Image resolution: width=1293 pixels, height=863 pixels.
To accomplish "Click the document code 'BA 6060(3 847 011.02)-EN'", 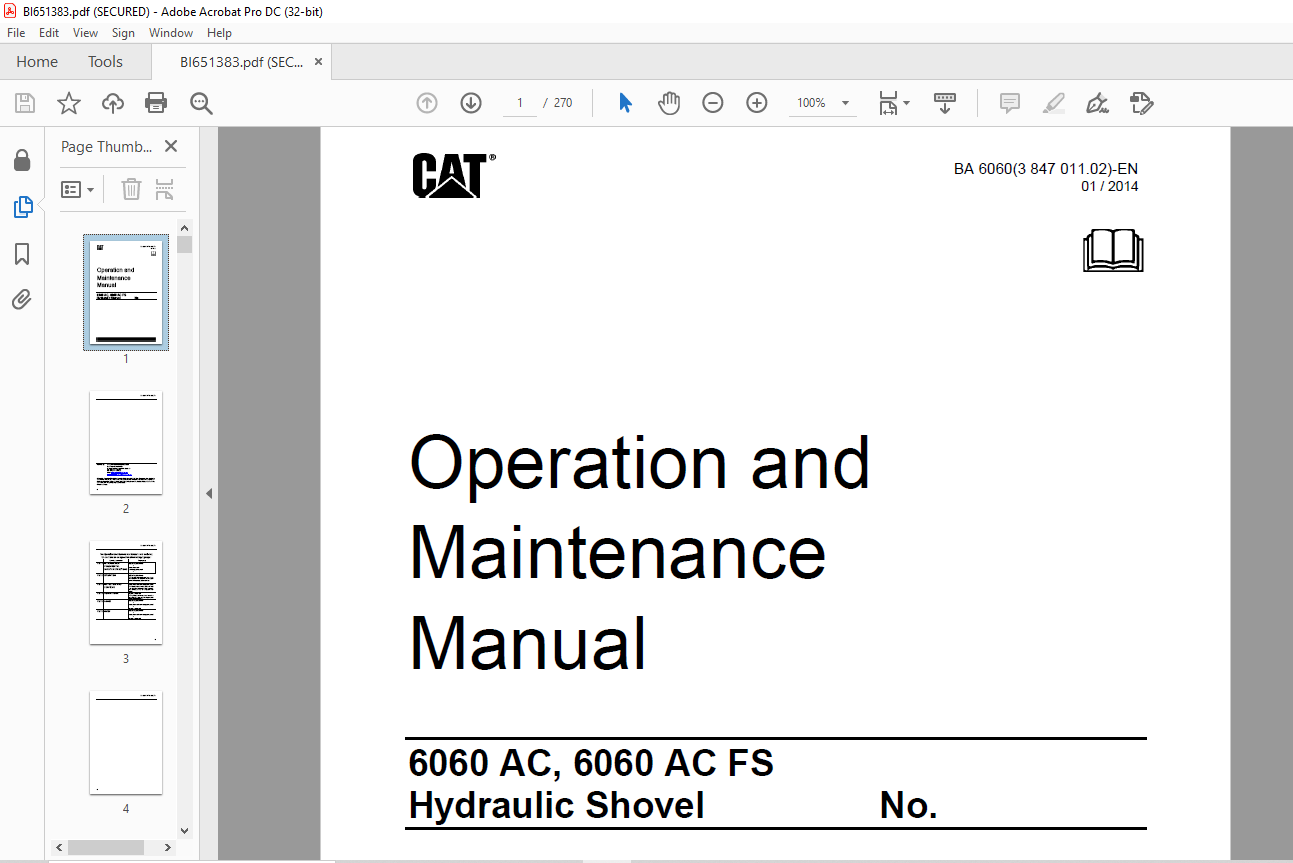I will 1046,169.
